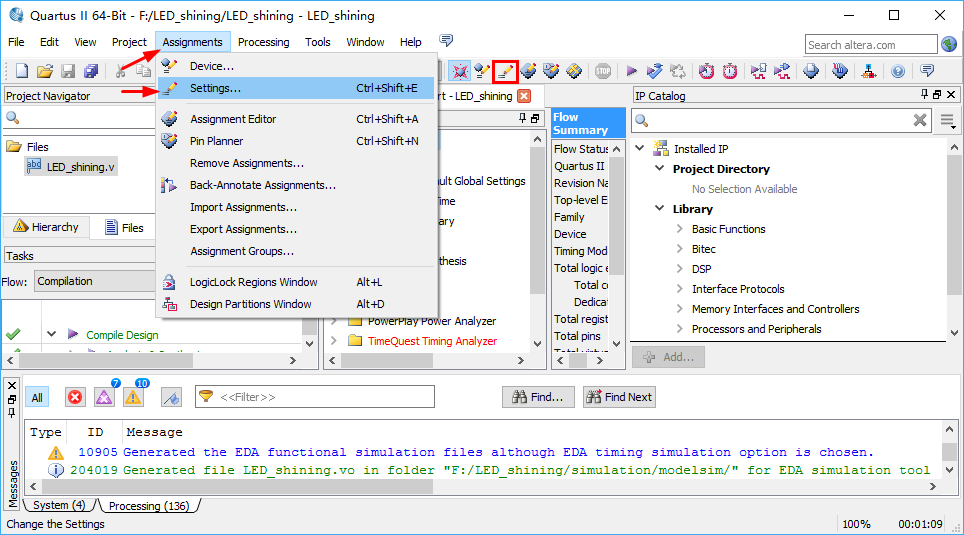Open LogicLock Regions Window entry
The image size is (964, 535).
point(296,282)
